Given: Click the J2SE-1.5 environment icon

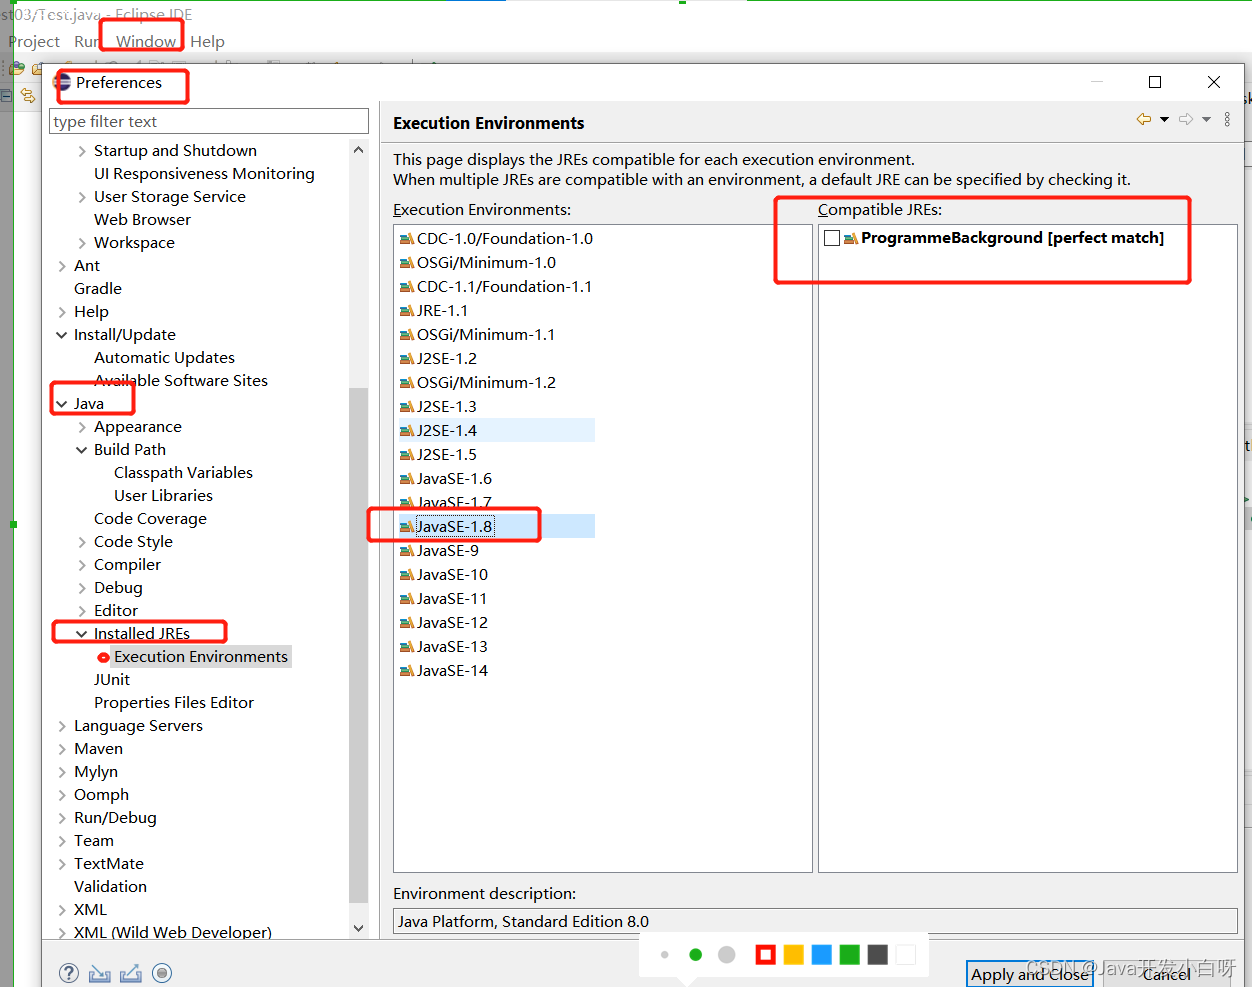Looking at the screenshot, I should pyautogui.click(x=407, y=455).
